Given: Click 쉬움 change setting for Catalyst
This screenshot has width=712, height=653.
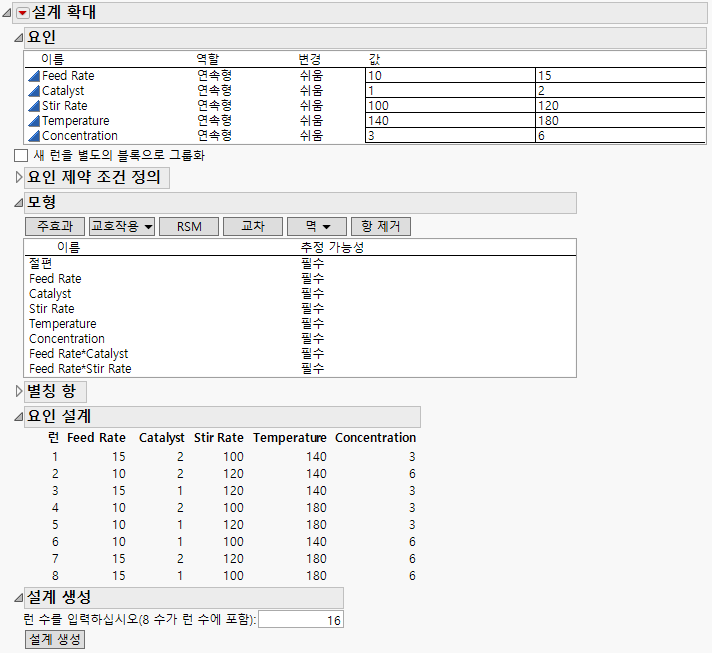Looking at the screenshot, I should coord(311,90).
